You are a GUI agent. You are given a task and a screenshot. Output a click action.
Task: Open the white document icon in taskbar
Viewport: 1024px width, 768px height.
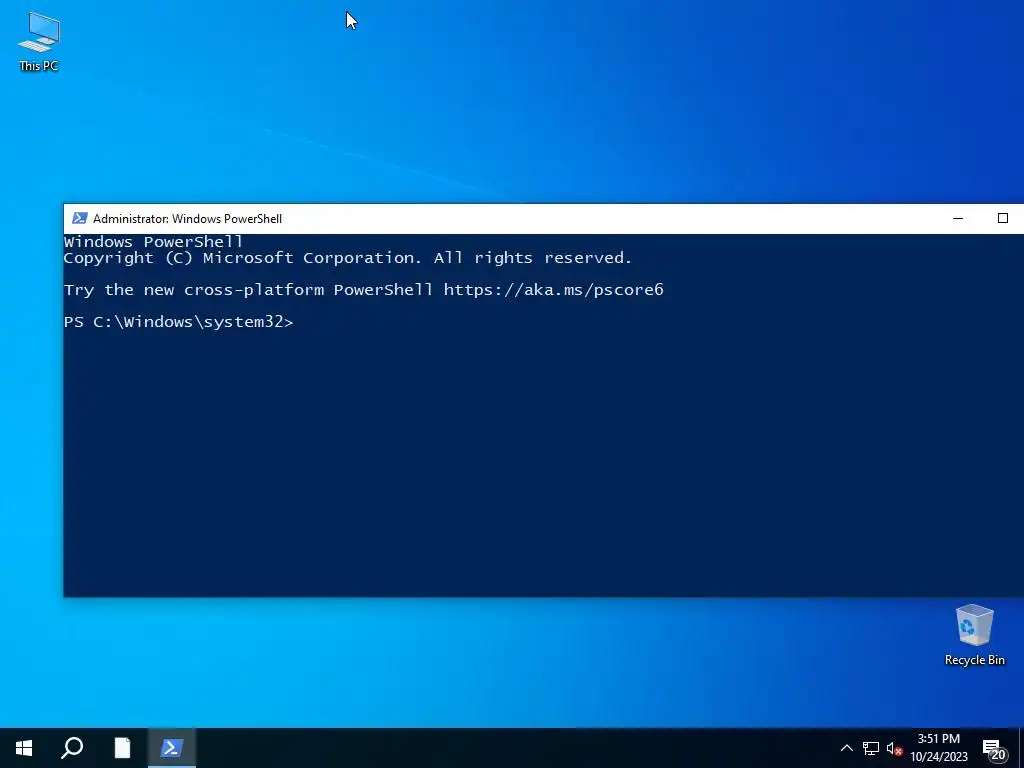(122, 748)
